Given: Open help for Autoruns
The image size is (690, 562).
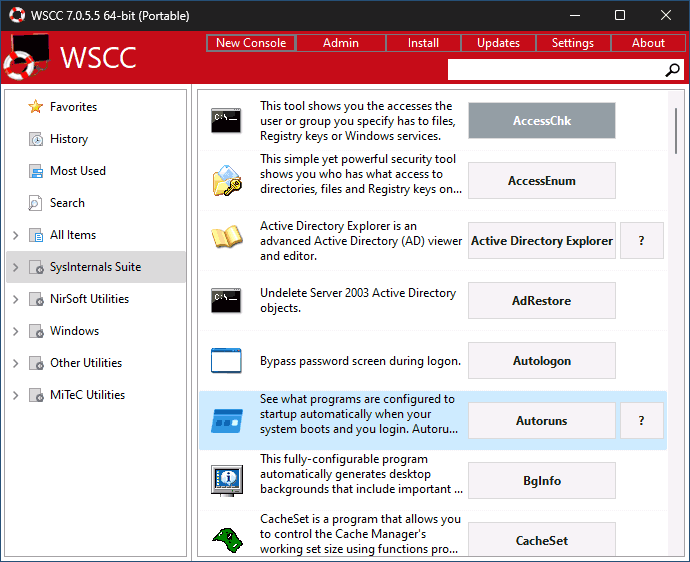Looking at the screenshot, I should pyautogui.click(x=642, y=421).
